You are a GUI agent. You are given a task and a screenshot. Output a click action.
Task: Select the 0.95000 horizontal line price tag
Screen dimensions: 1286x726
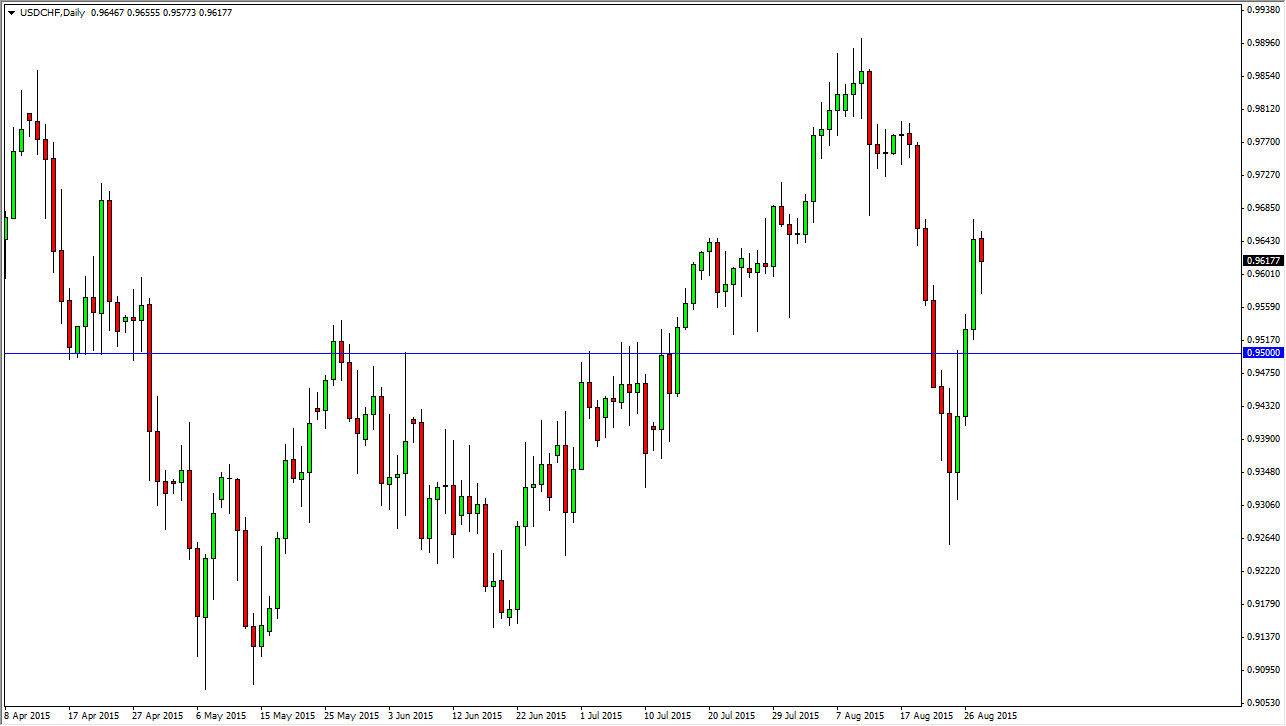tap(1263, 352)
